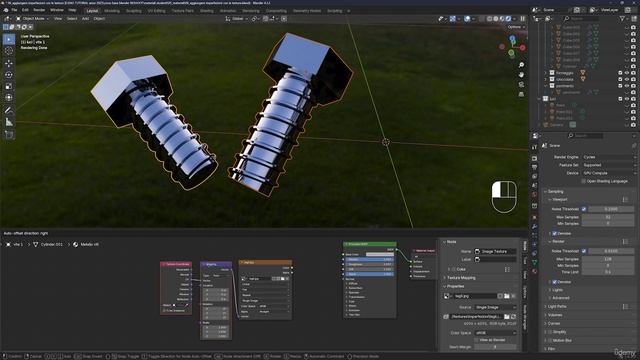Image resolution: width=640 pixels, height=360 pixels.
Task: Adjust the Metallic slider on Principled BSDF
Action: click(x=370, y=259)
